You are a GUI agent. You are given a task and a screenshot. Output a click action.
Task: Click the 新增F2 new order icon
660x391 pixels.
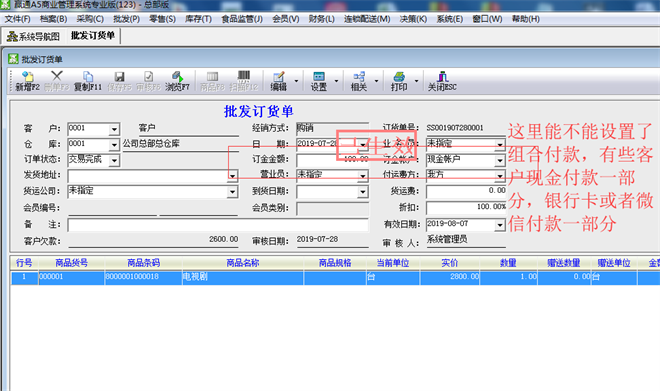pyautogui.click(x=27, y=81)
